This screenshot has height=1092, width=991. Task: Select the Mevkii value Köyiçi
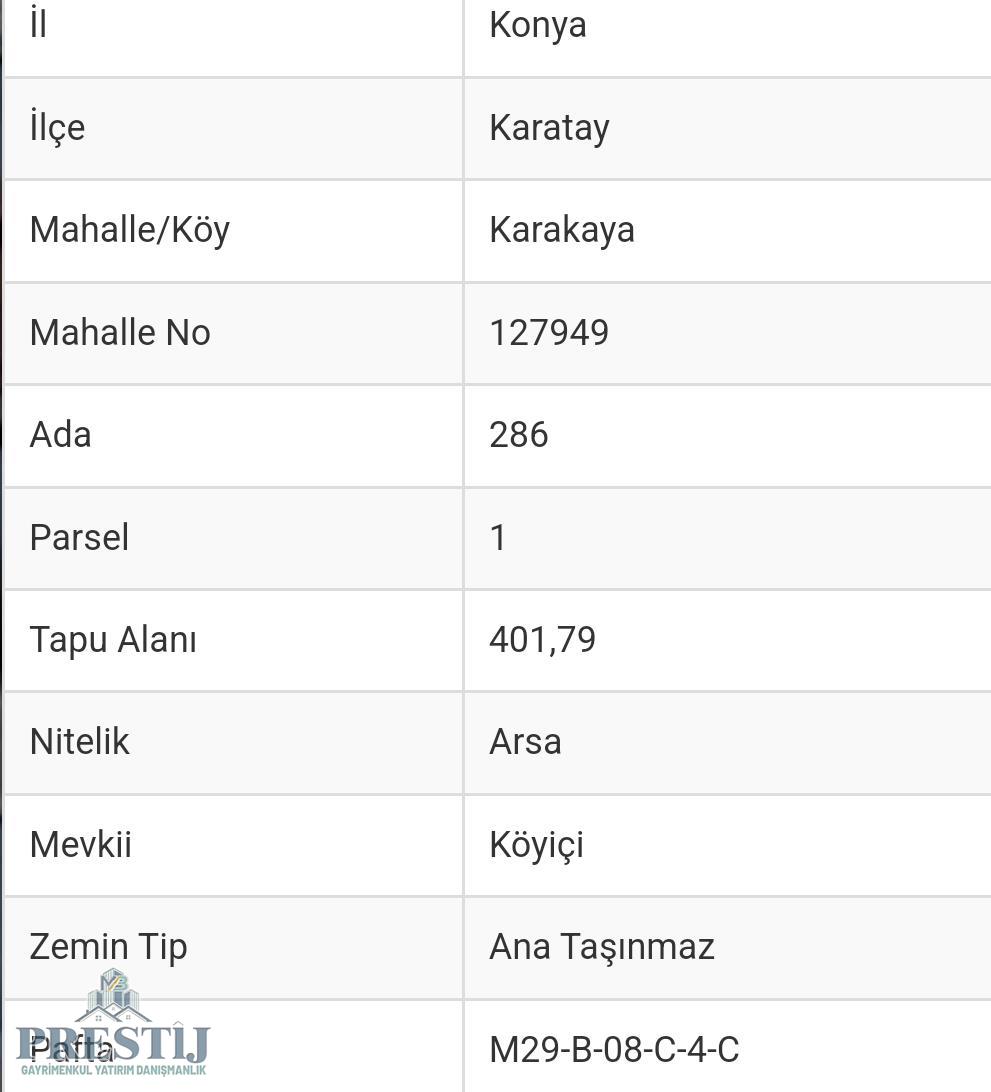click(536, 845)
